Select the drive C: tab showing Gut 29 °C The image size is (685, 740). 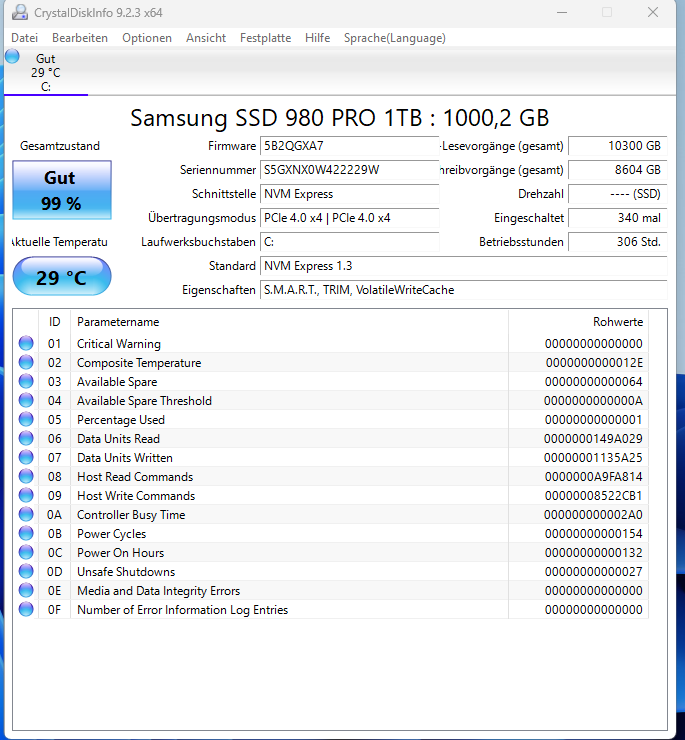(46, 72)
